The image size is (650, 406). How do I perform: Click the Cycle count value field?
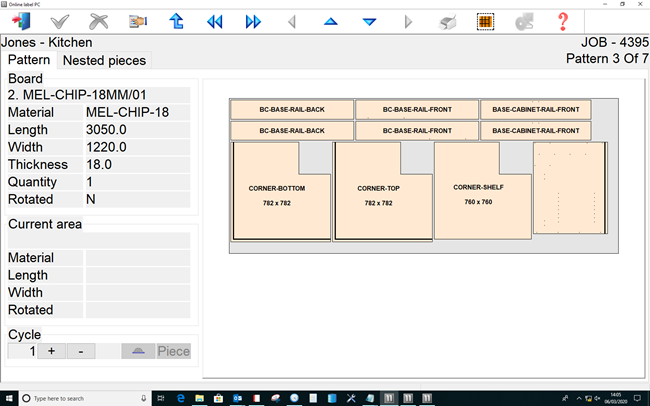point(23,351)
